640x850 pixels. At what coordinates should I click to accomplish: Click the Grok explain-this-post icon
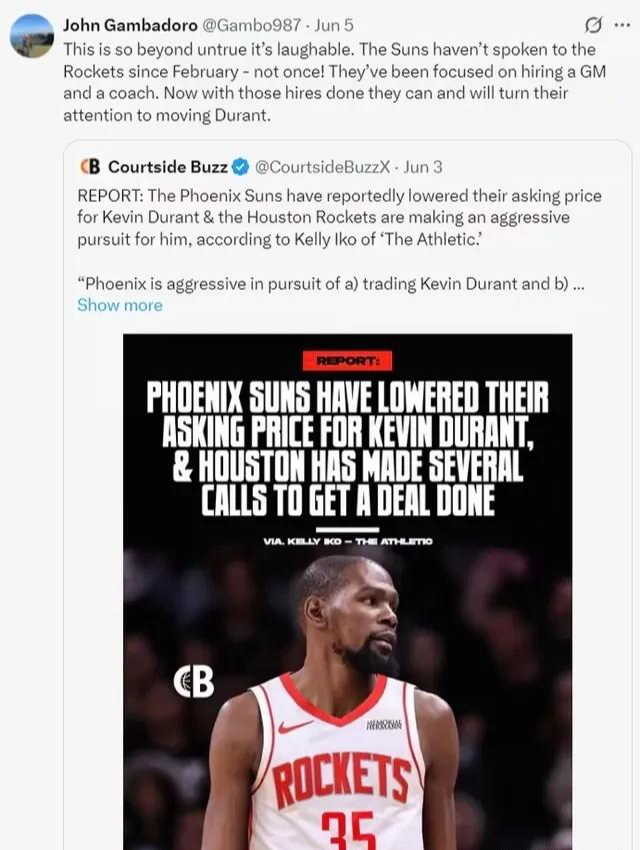coord(593,25)
